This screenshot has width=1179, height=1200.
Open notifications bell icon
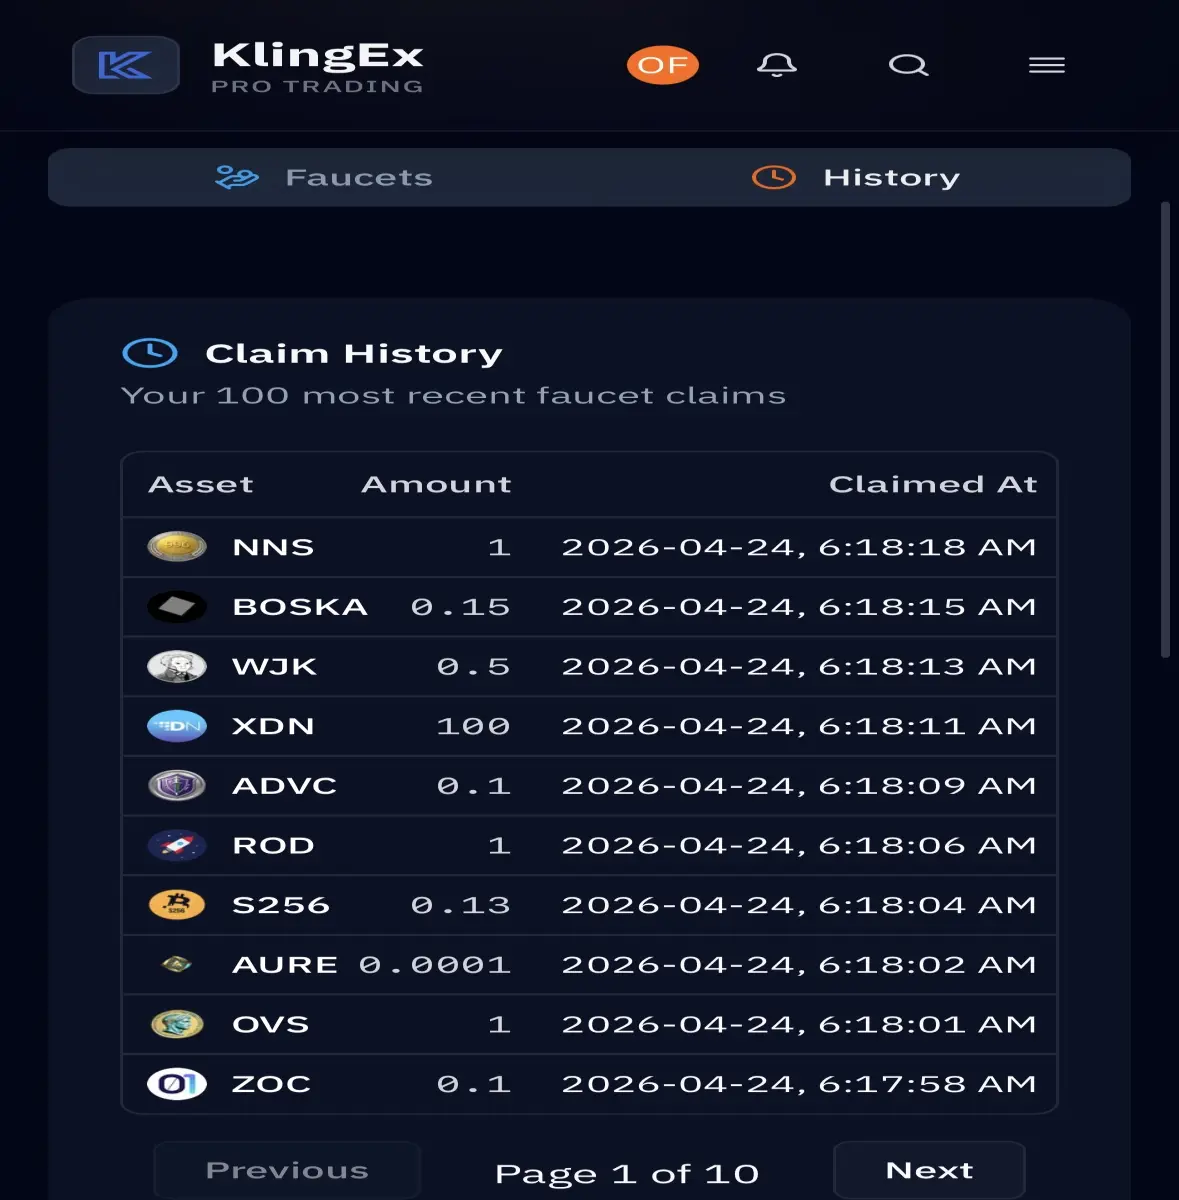pos(777,66)
